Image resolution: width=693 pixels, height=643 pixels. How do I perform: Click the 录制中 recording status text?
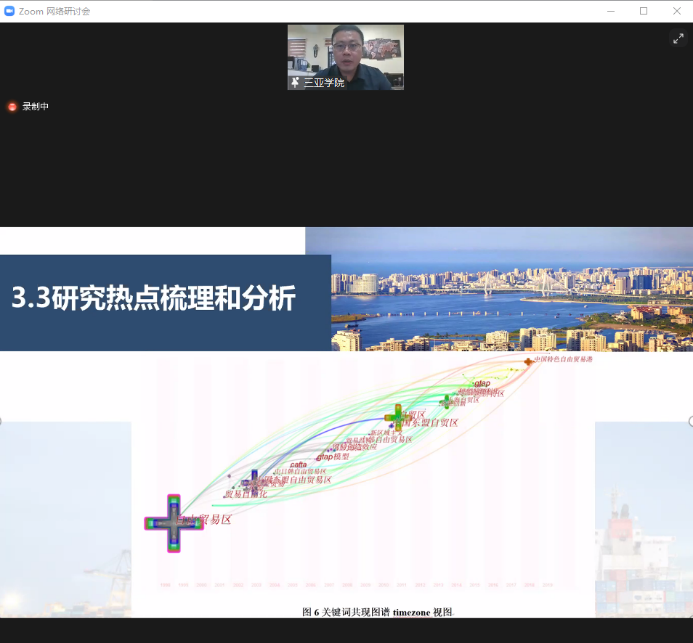[36, 106]
